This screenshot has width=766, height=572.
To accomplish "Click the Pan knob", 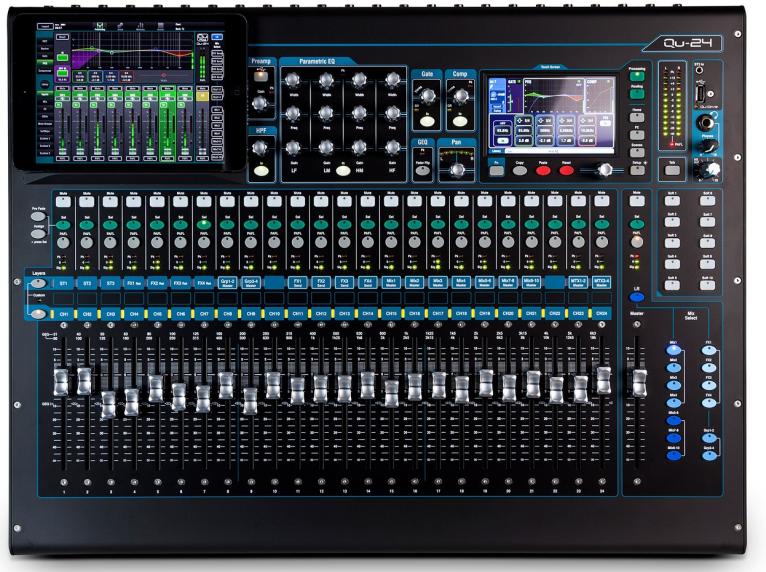I will click(x=457, y=169).
